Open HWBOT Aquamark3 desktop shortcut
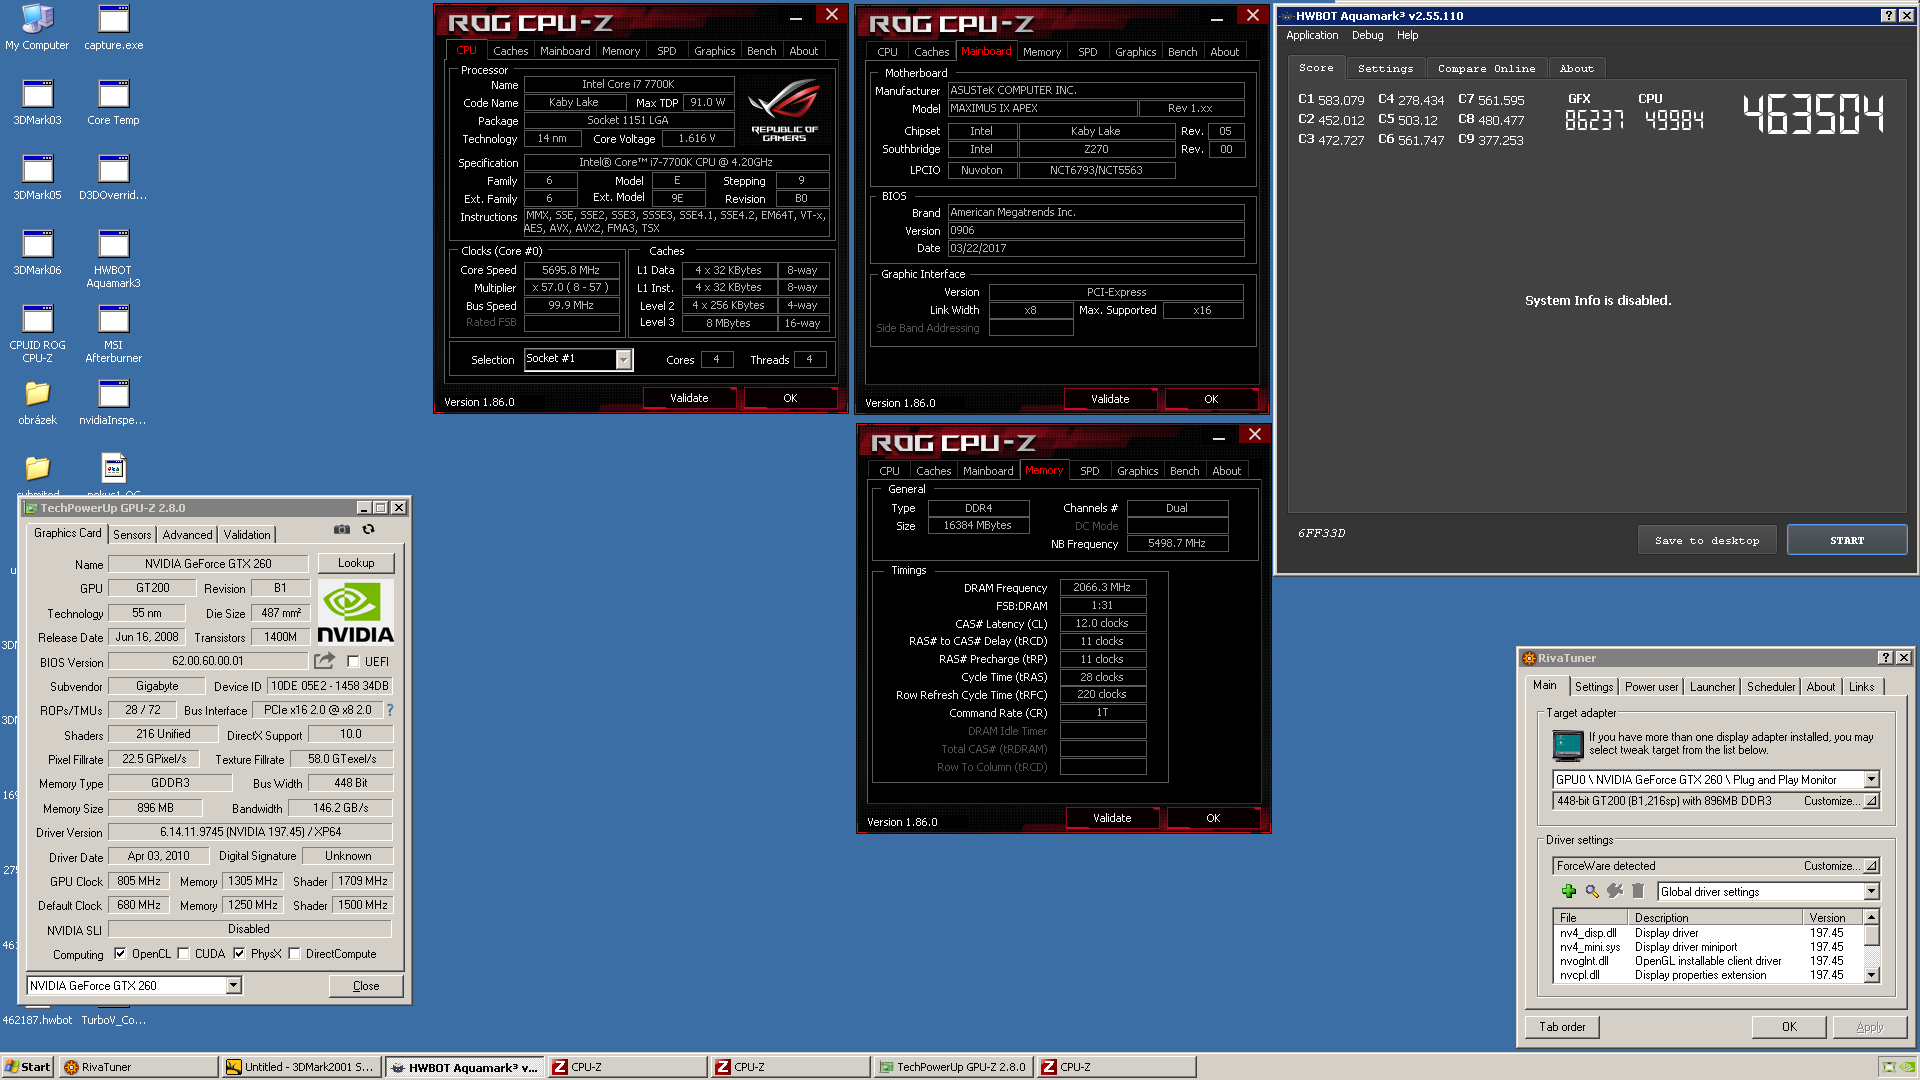Image resolution: width=1920 pixels, height=1080 pixels. tap(113, 258)
